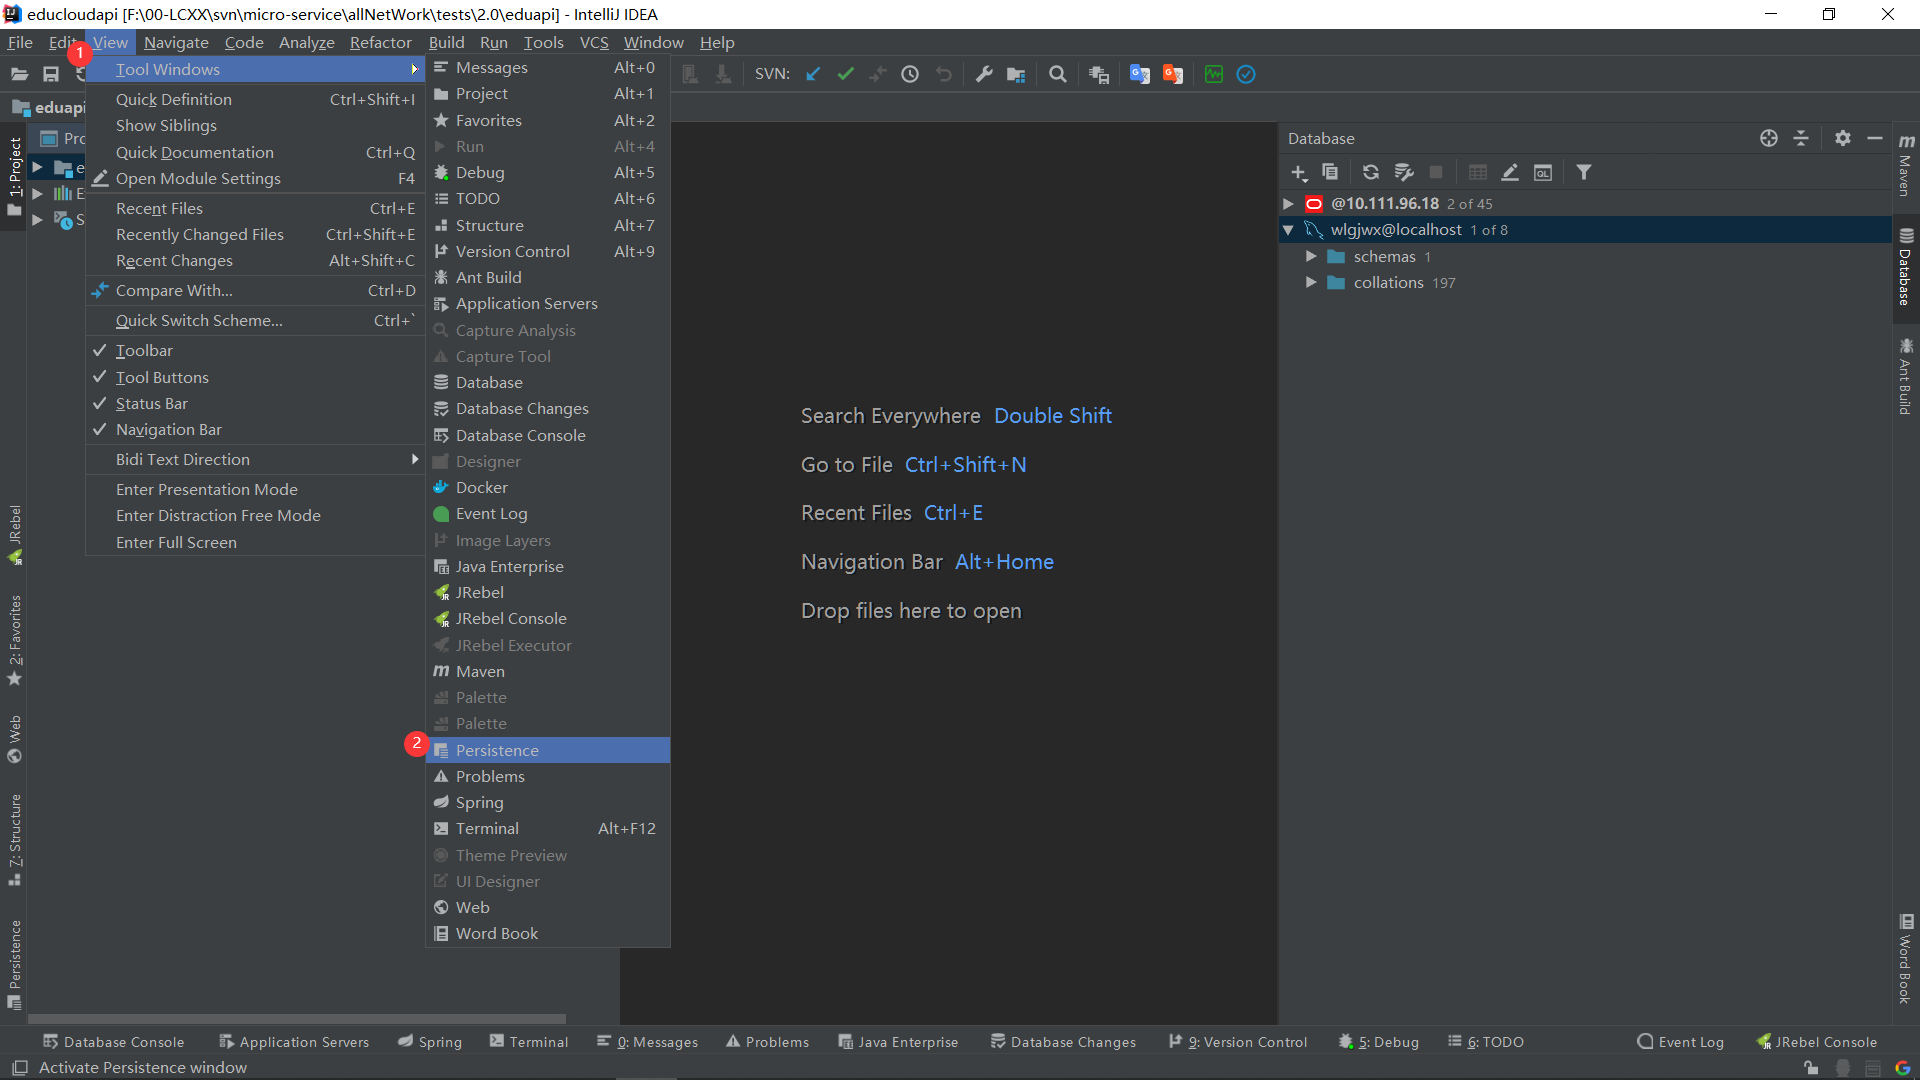Click the Search Everywhere magnifier icon
The height and width of the screenshot is (1080, 1920).
coord(1058,74)
